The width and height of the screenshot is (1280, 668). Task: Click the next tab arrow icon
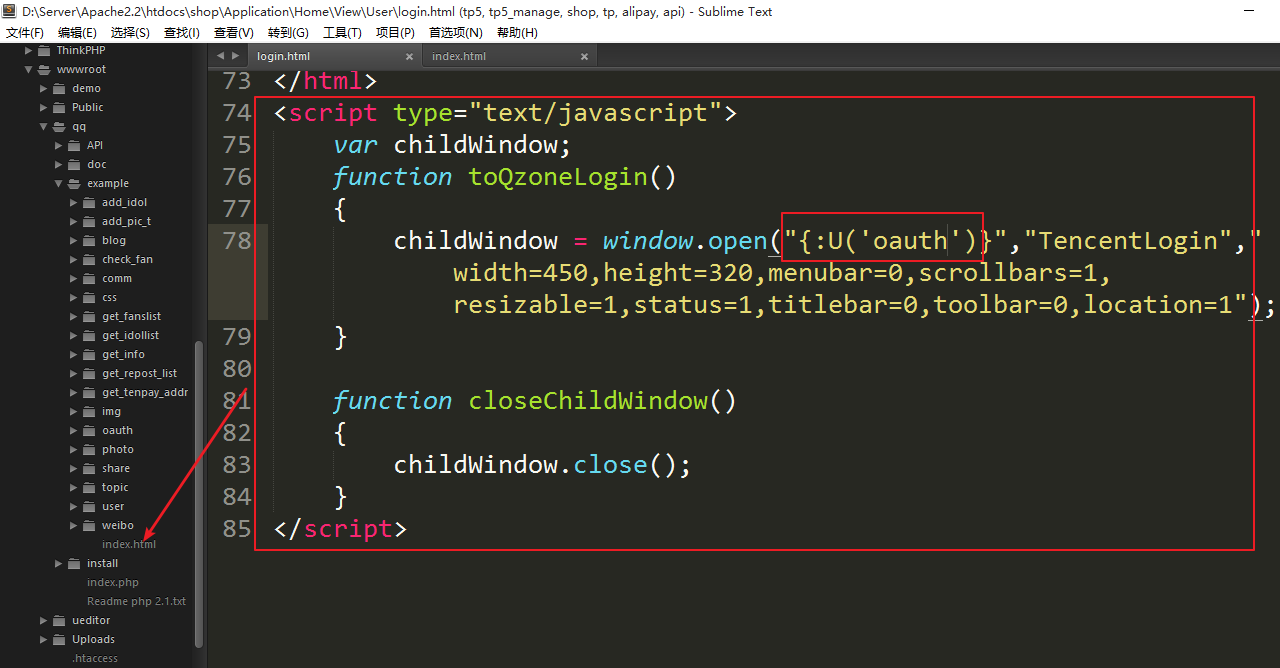(x=235, y=56)
